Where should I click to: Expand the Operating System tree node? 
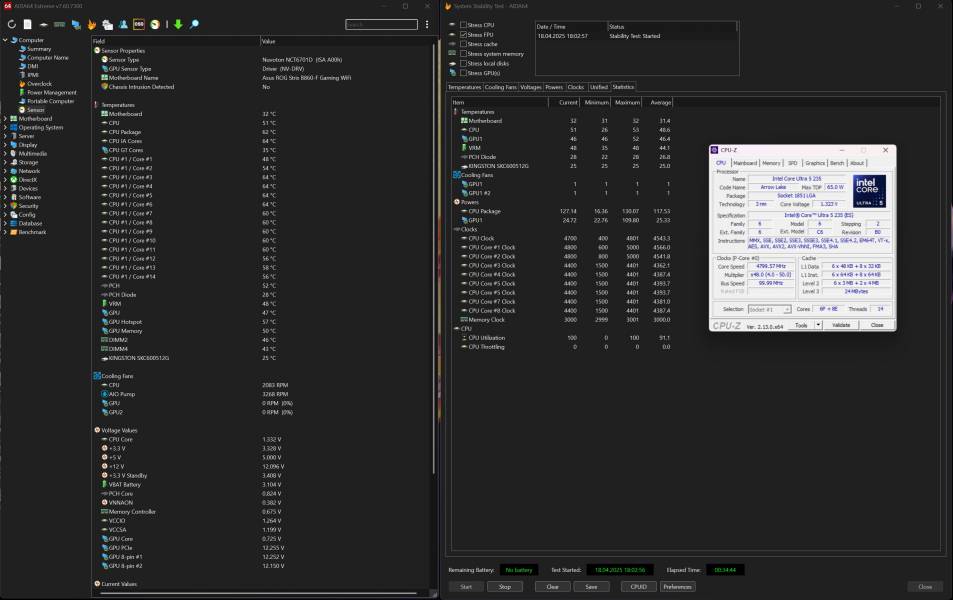(5, 128)
